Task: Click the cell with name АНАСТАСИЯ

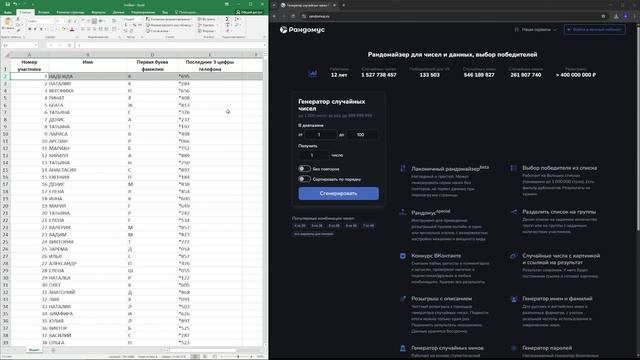Action: point(88,170)
